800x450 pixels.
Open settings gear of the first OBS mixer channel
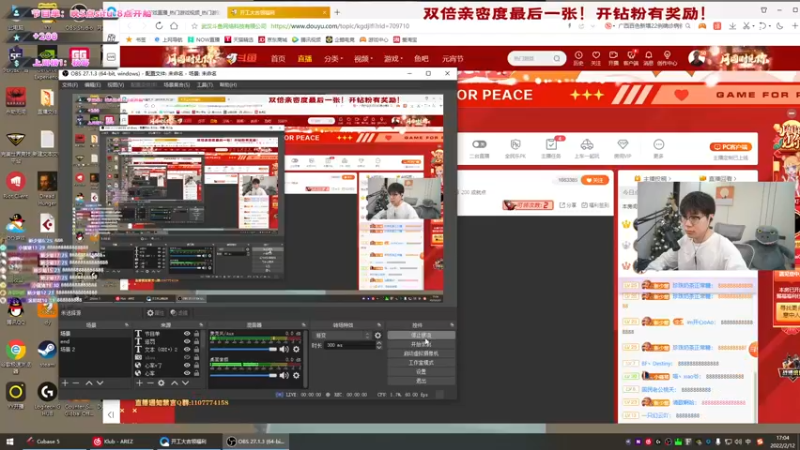coord(296,349)
